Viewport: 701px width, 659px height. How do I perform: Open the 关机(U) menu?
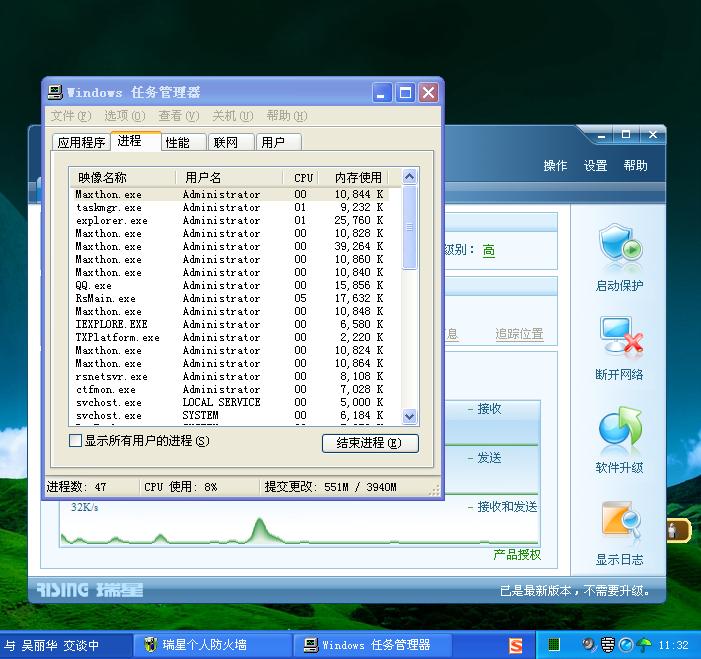[x=232, y=116]
